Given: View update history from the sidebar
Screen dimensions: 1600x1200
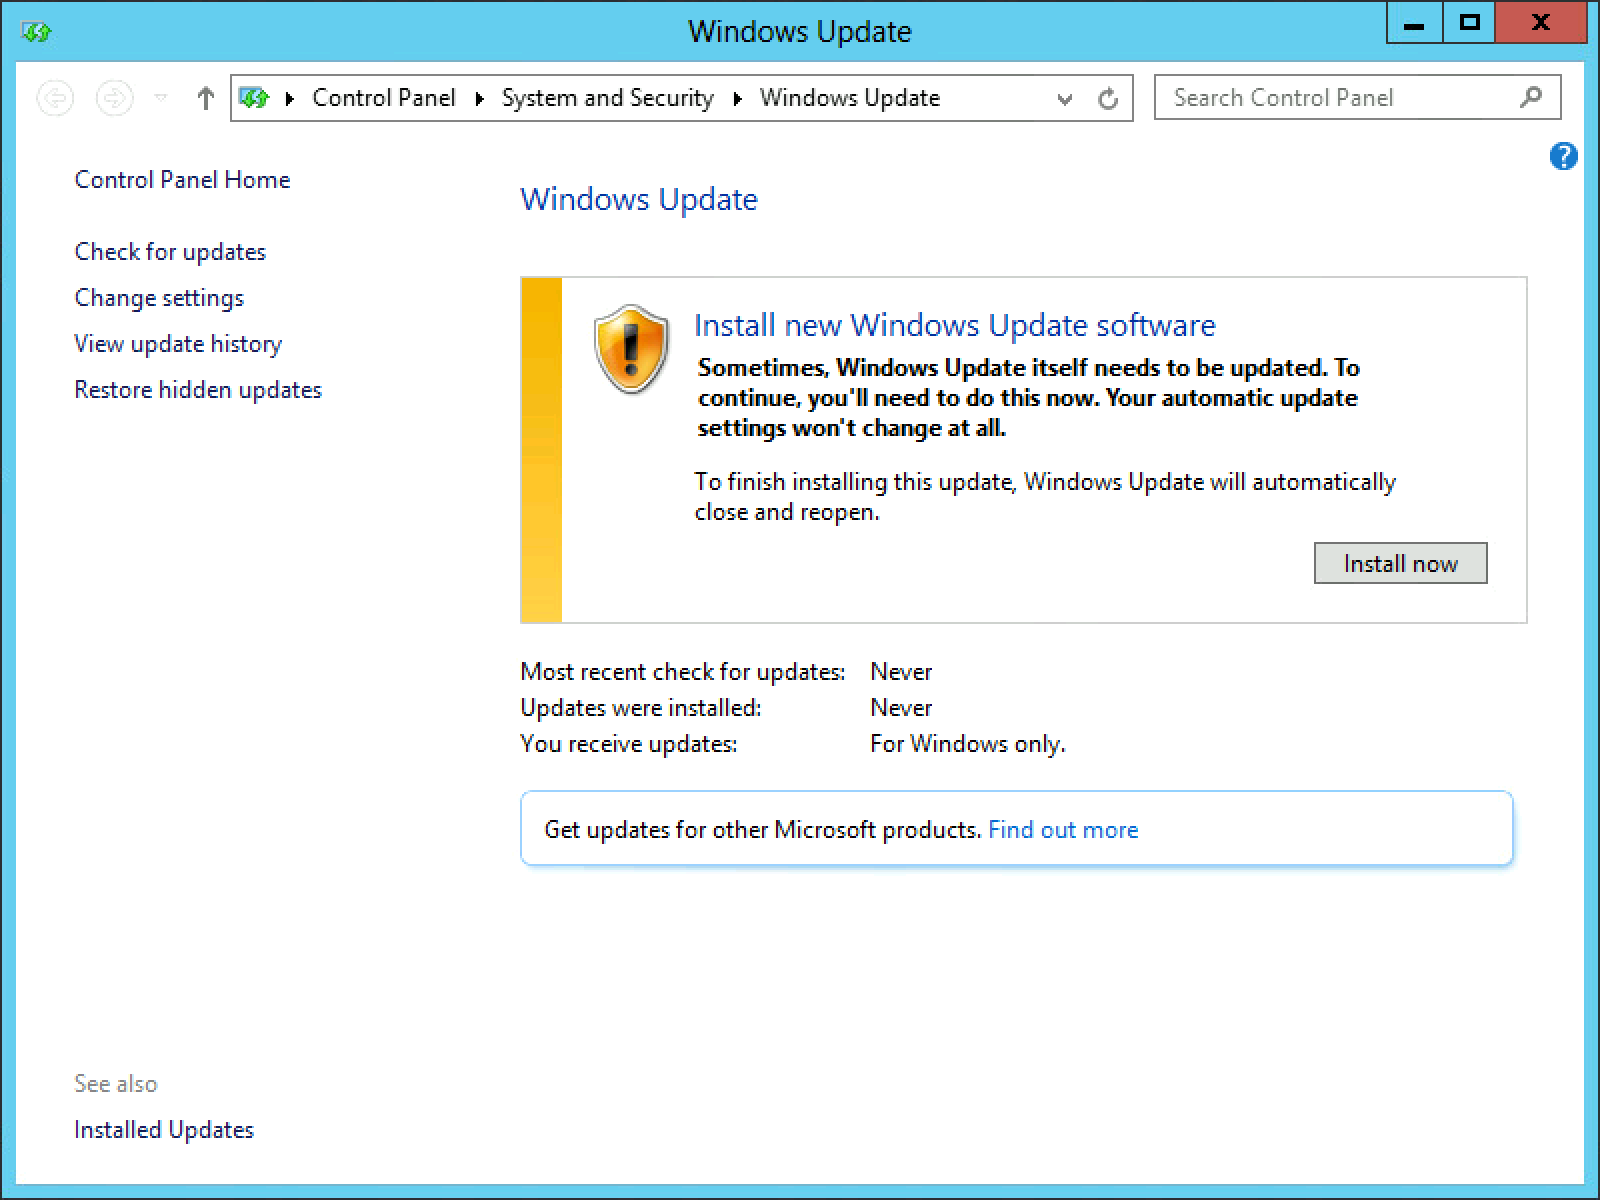Looking at the screenshot, I should click(178, 343).
